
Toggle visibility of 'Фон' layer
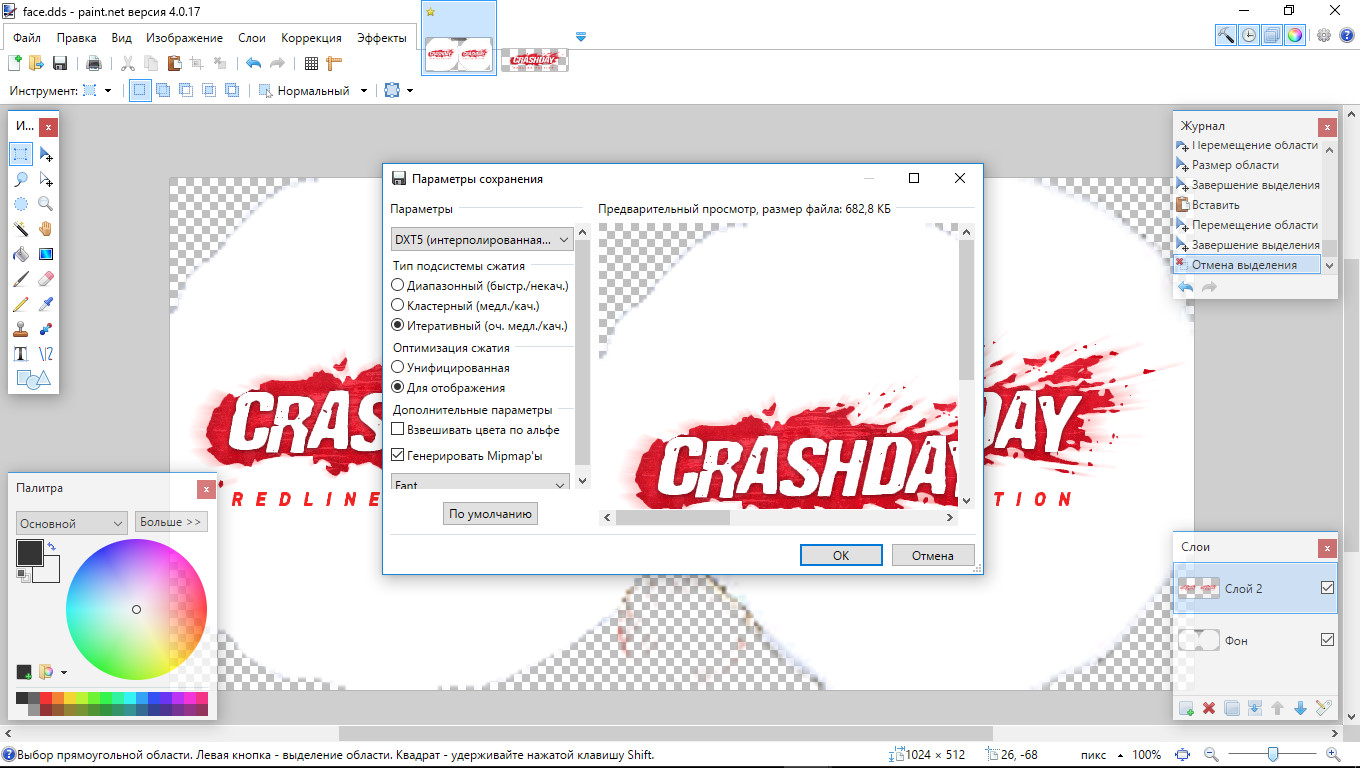pyautogui.click(x=1328, y=640)
